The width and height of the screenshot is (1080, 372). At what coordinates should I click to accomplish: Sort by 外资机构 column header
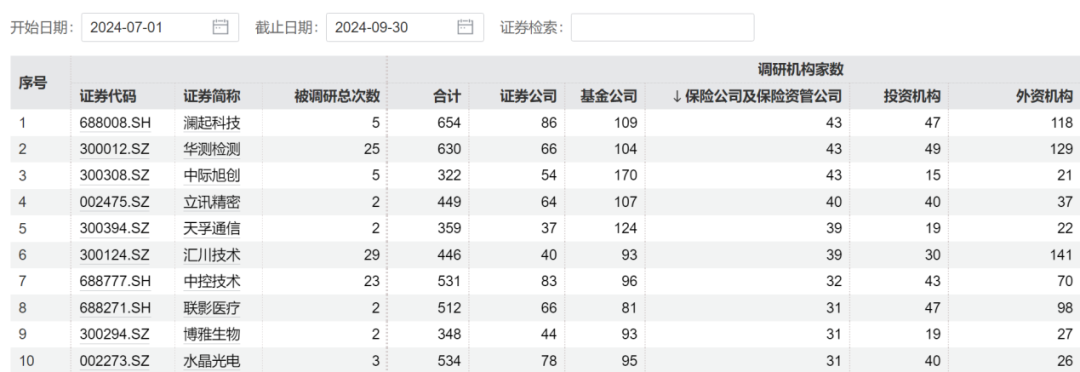tap(1045, 96)
